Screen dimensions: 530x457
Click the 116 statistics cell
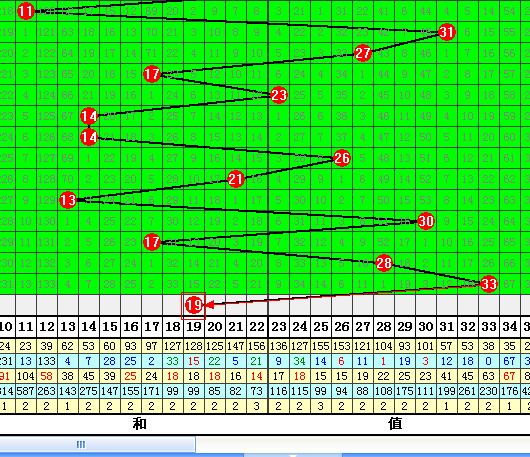(279, 391)
